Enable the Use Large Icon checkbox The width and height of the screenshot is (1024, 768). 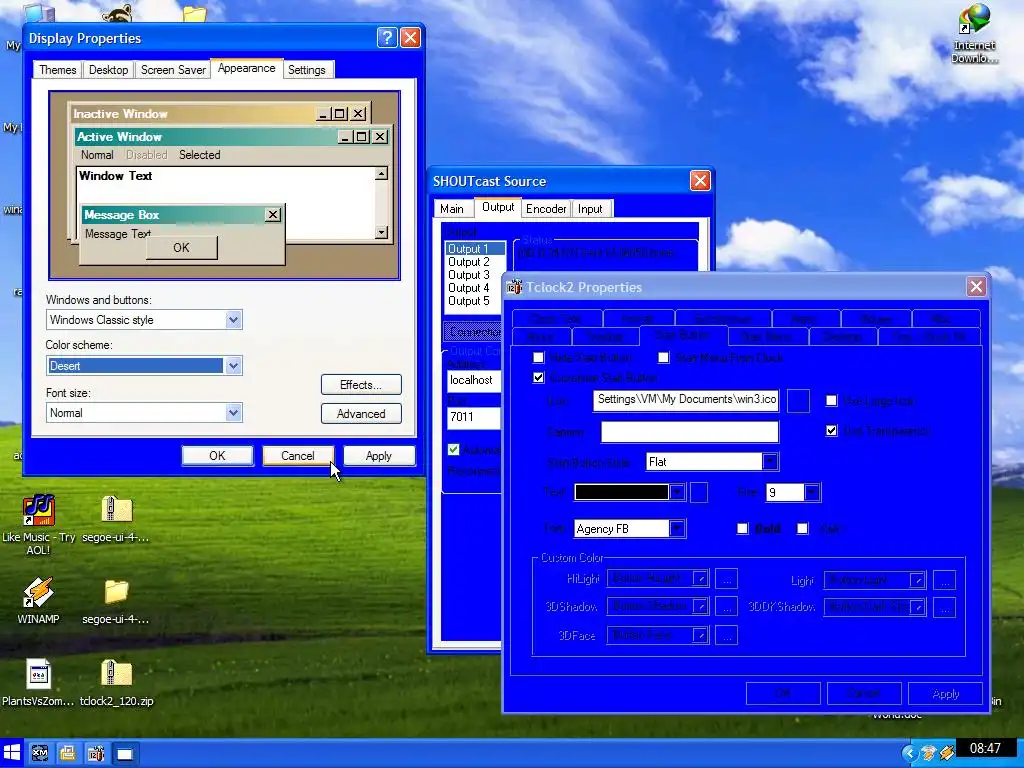(831, 401)
